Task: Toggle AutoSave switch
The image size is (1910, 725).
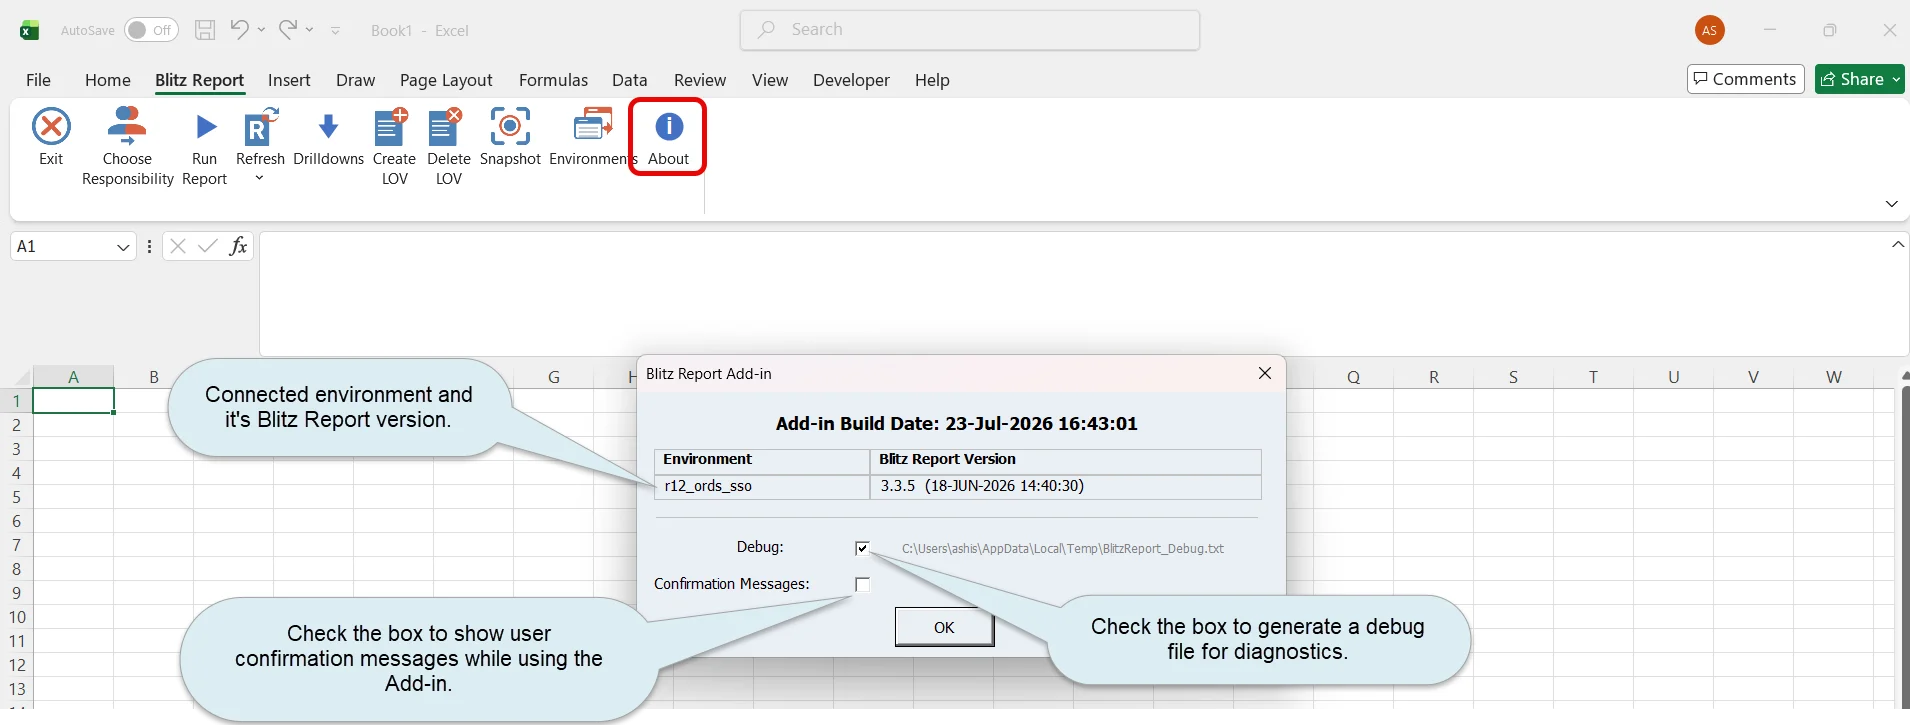Action: [x=151, y=30]
